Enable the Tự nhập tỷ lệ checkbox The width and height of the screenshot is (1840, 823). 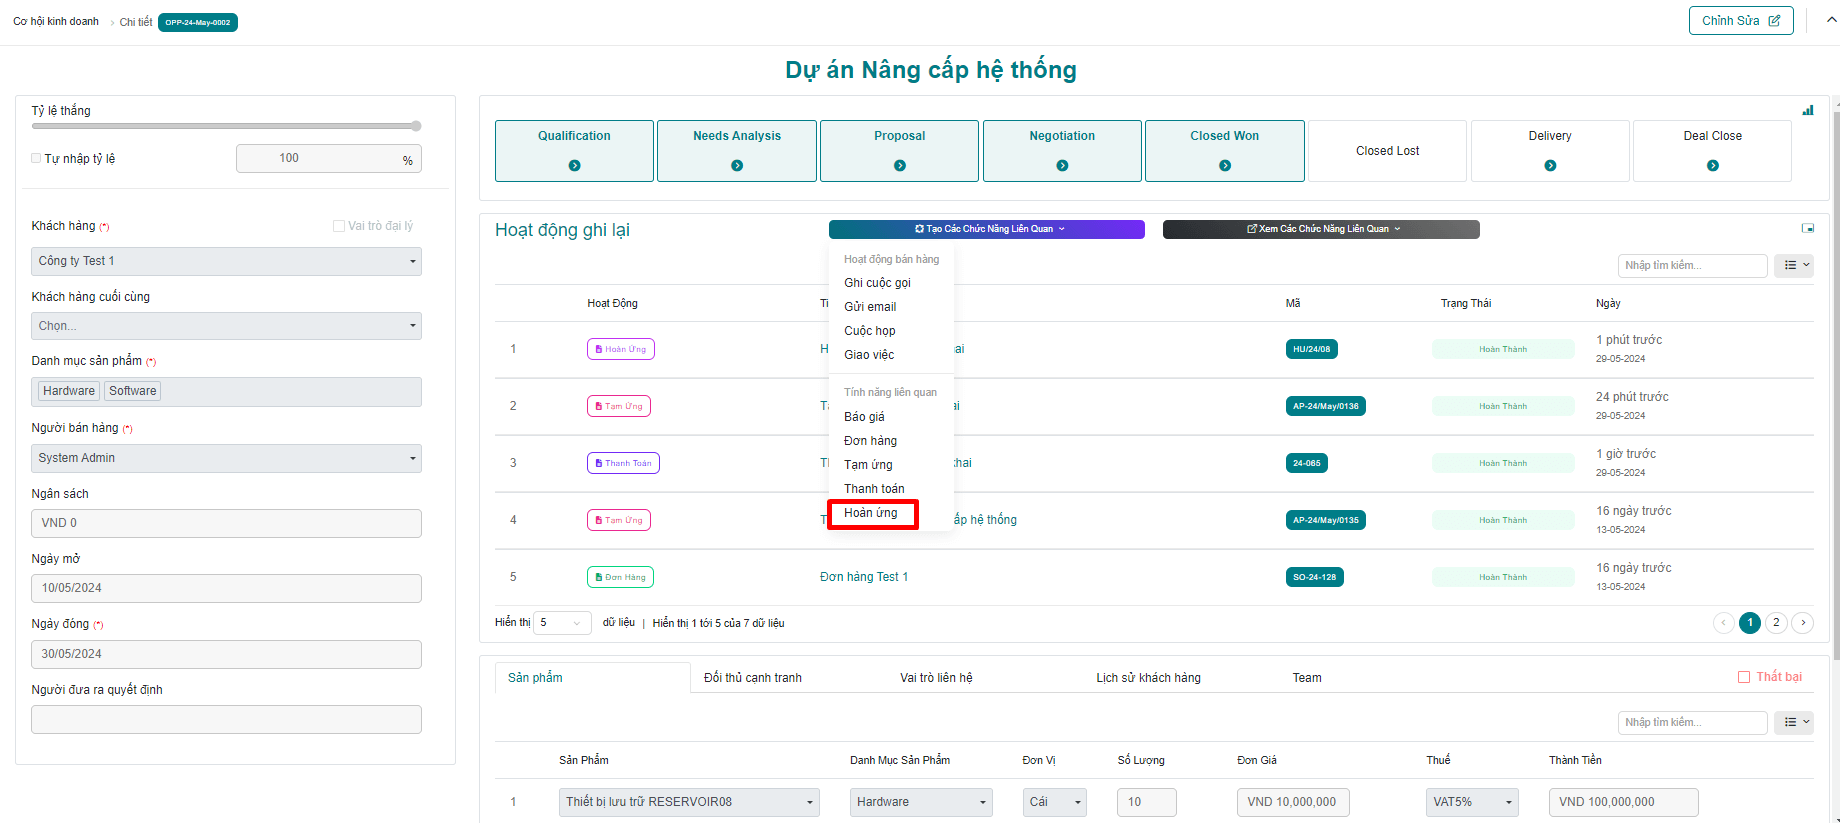(x=37, y=159)
